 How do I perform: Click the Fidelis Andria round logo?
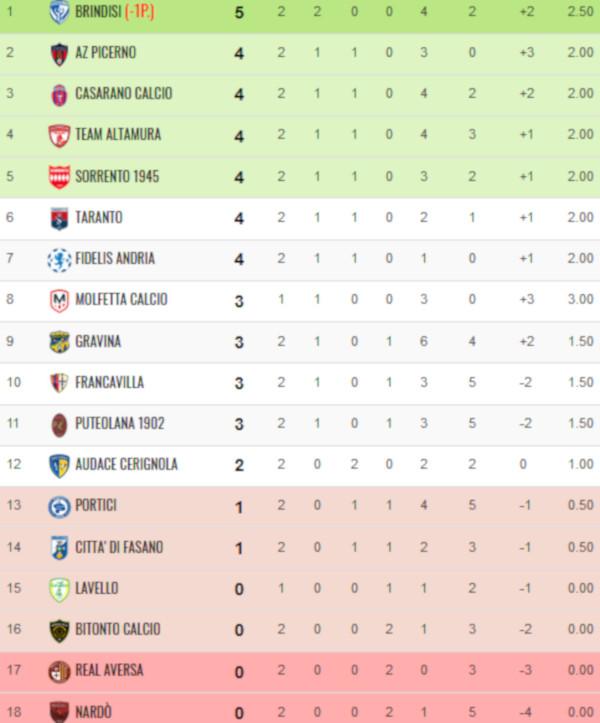(59, 260)
